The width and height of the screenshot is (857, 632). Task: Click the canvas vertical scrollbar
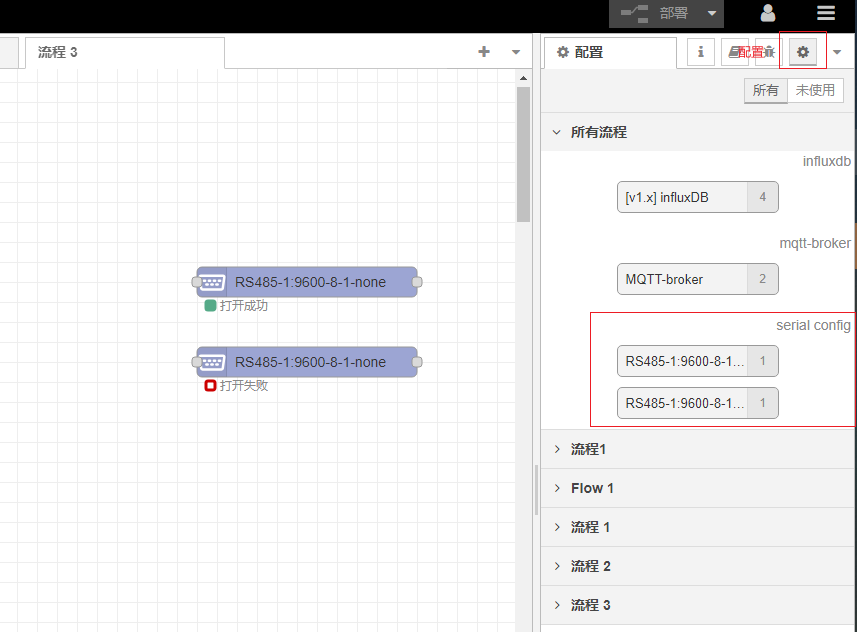[x=523, y=155]
